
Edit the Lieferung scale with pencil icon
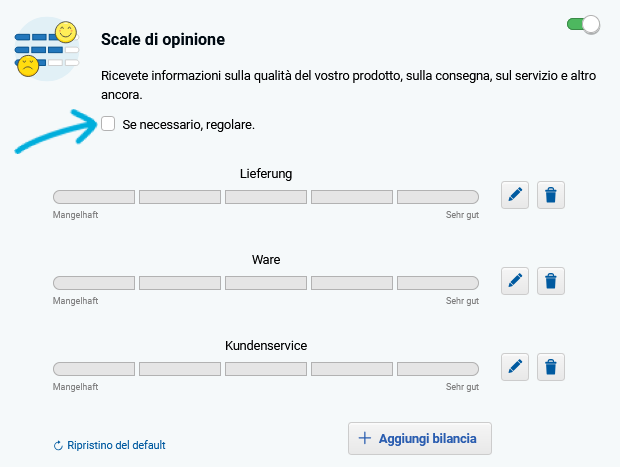[515, 195]
